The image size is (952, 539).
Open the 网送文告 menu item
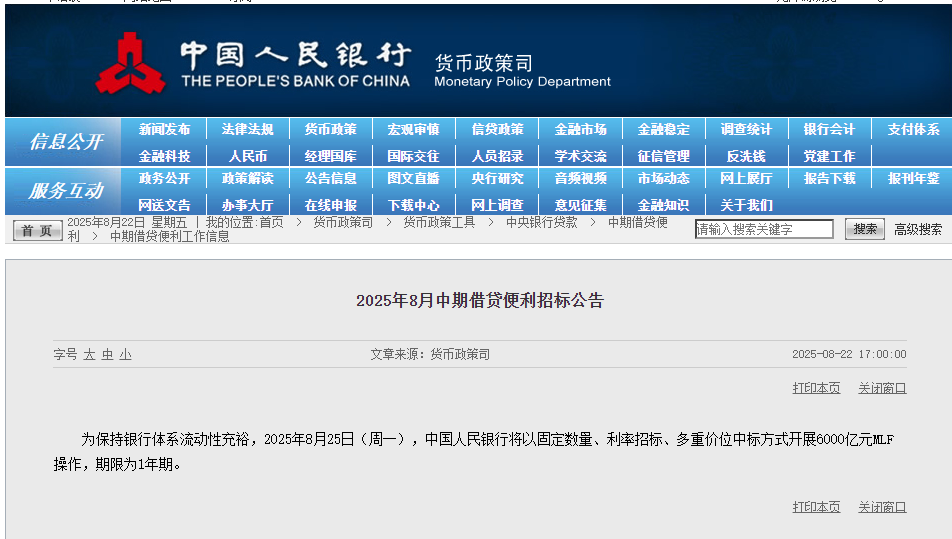(164, 205)
